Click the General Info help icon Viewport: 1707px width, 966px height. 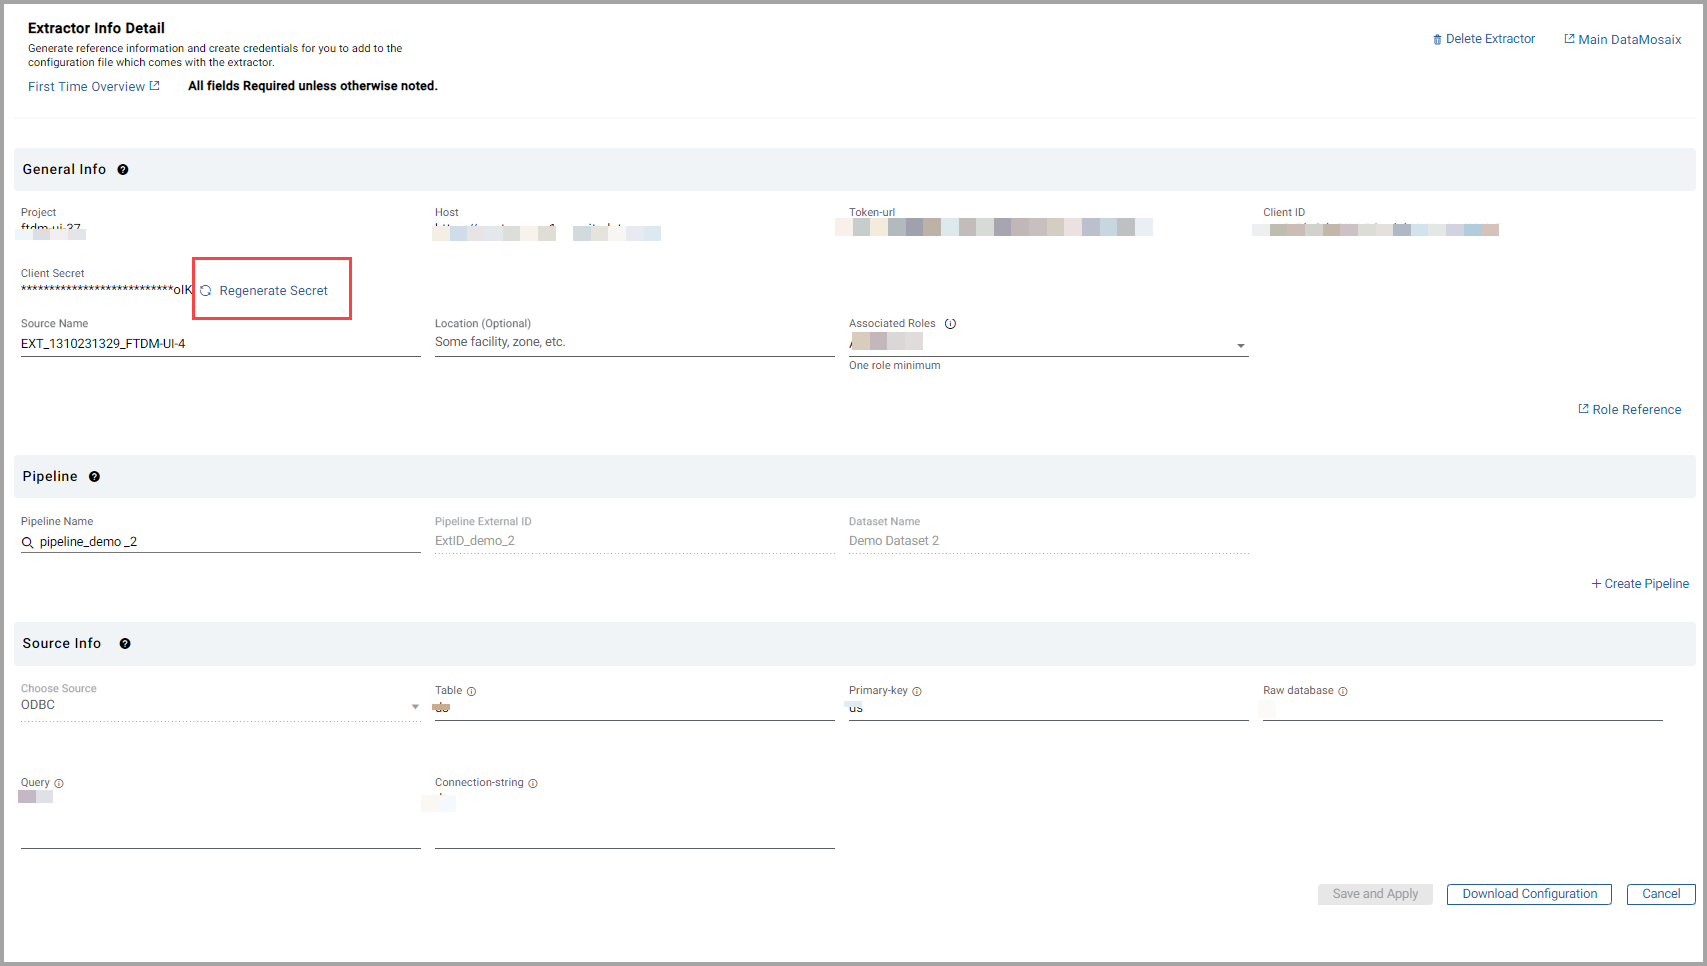click(123, 170)
